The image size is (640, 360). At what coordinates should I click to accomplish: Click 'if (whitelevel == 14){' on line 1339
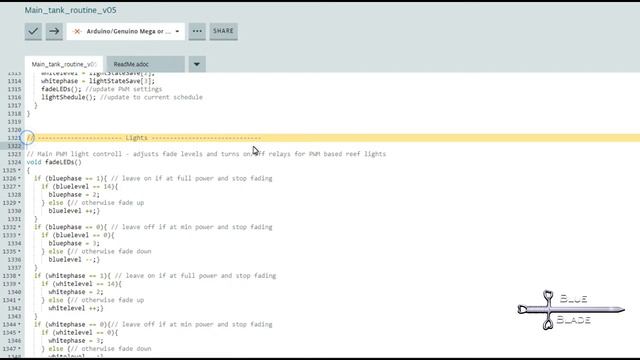(x=81, y=284)
